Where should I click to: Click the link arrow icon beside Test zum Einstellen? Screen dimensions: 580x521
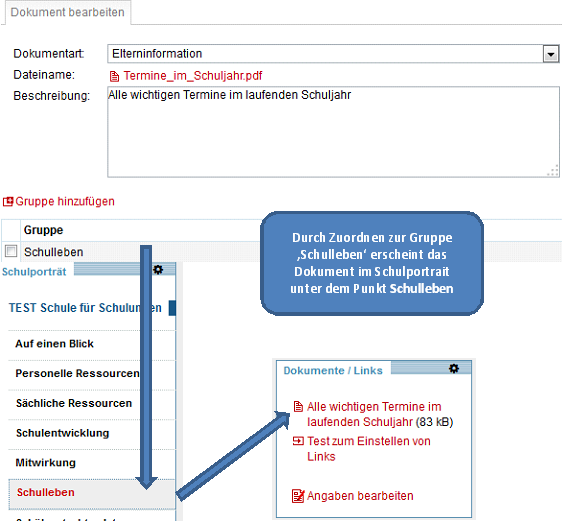(x=298, y=441)
